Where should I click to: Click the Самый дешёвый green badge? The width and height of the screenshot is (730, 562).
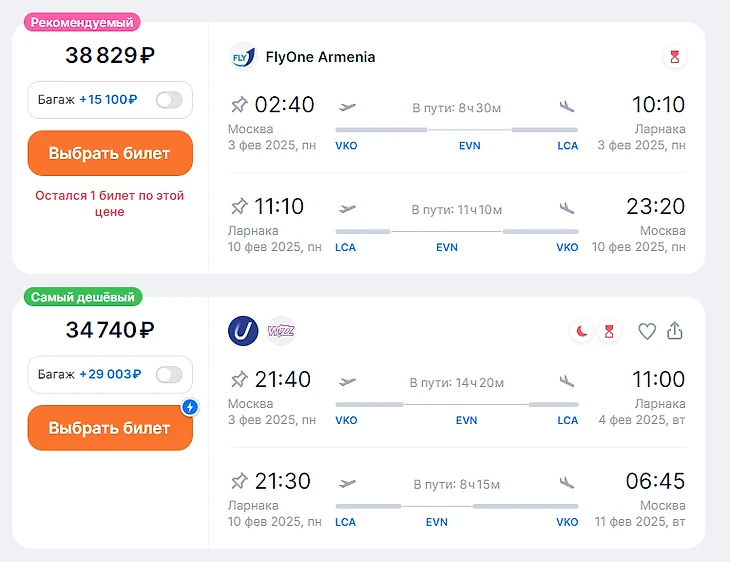tap(85, 297)
